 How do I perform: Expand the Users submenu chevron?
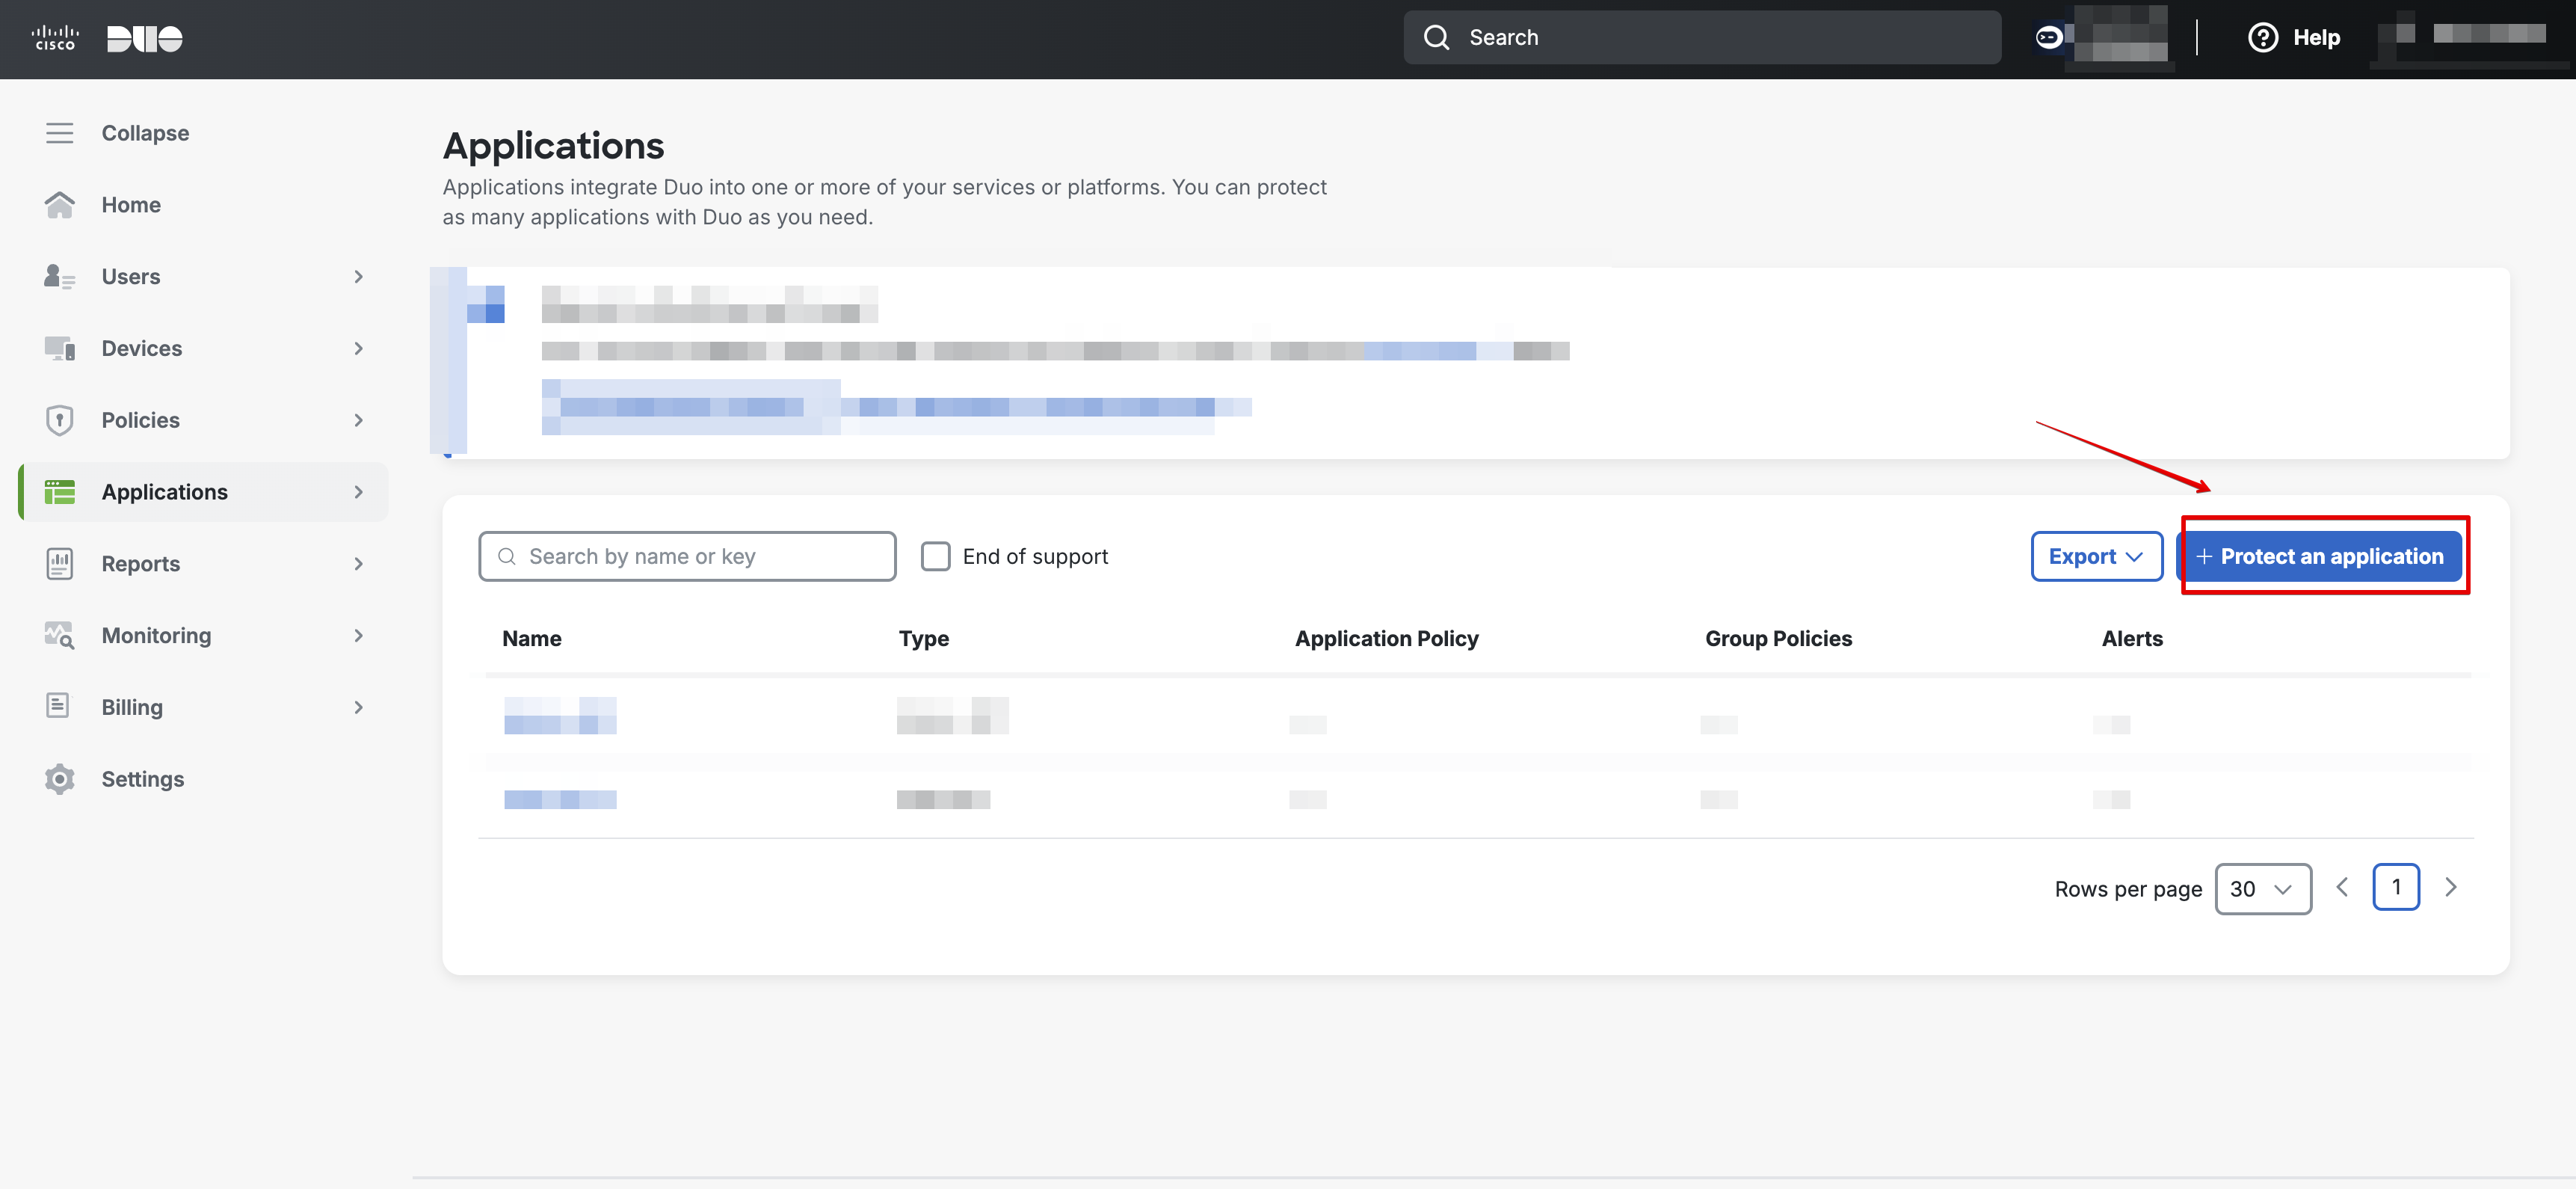[x=358, y=277]
